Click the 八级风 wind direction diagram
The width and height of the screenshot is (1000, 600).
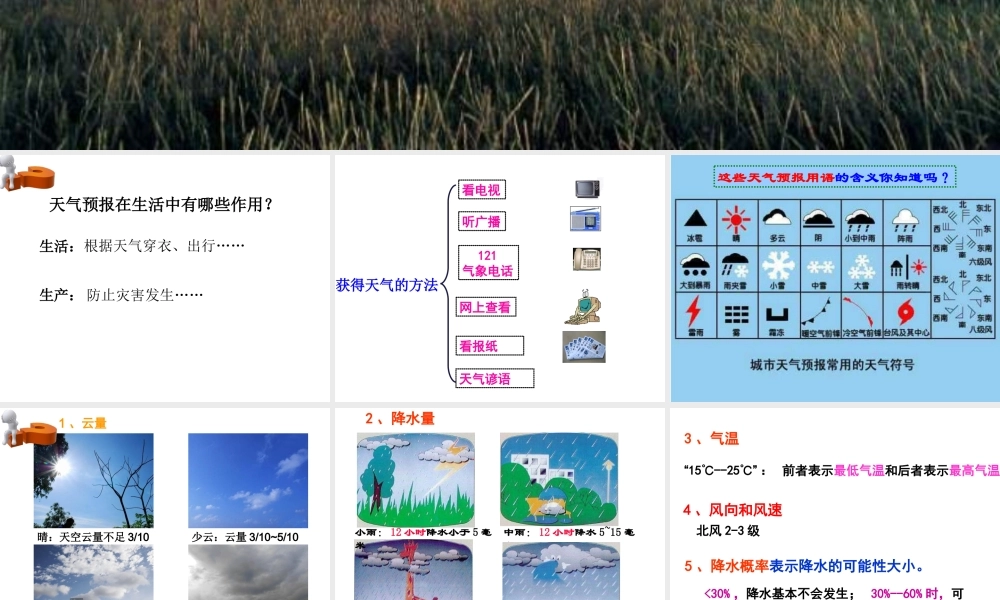click(x=963, y=302)
